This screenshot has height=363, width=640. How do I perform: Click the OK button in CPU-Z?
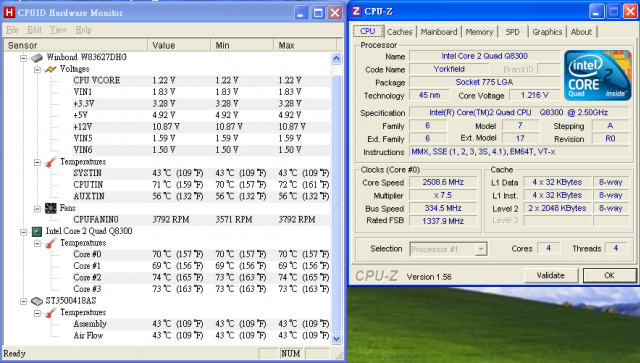click(x=609, y=276)
